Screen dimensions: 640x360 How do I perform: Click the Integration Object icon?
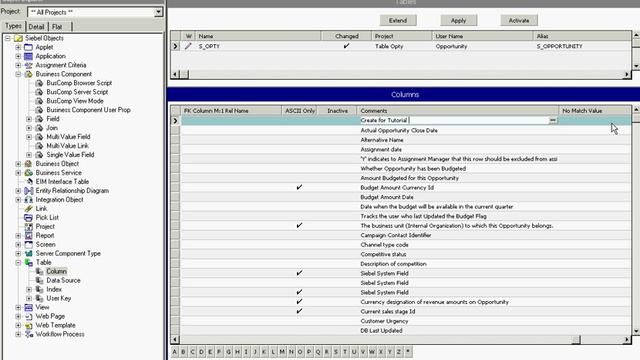point(28,200)
